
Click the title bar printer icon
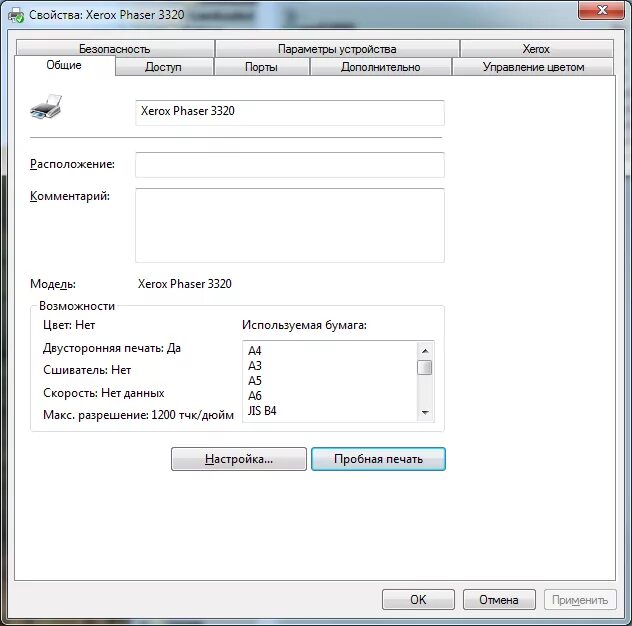(16, 15)
